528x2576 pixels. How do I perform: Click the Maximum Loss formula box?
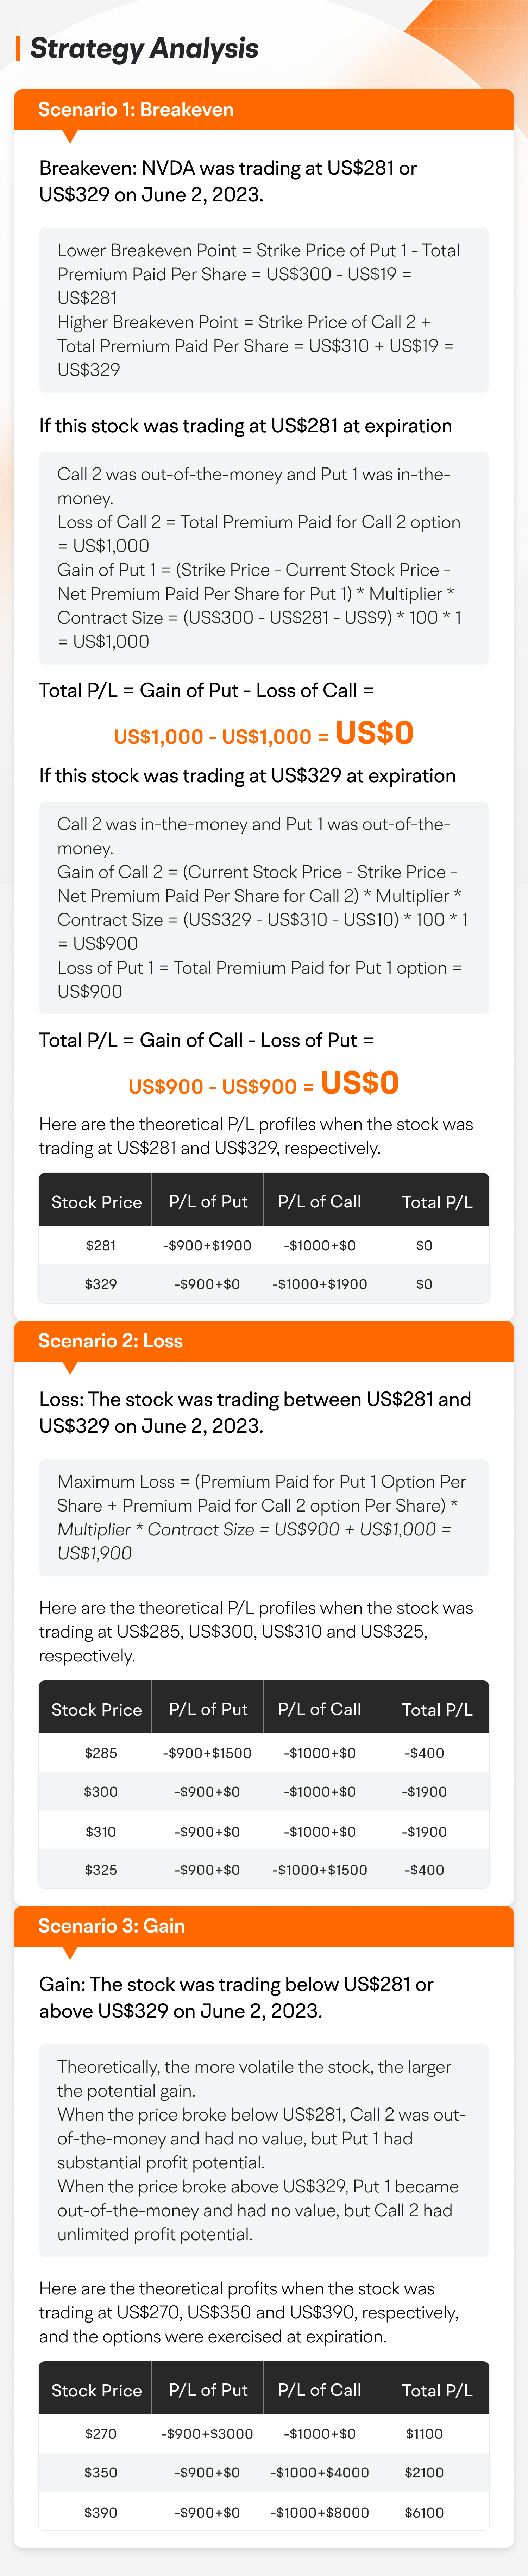click(264, 1518)
